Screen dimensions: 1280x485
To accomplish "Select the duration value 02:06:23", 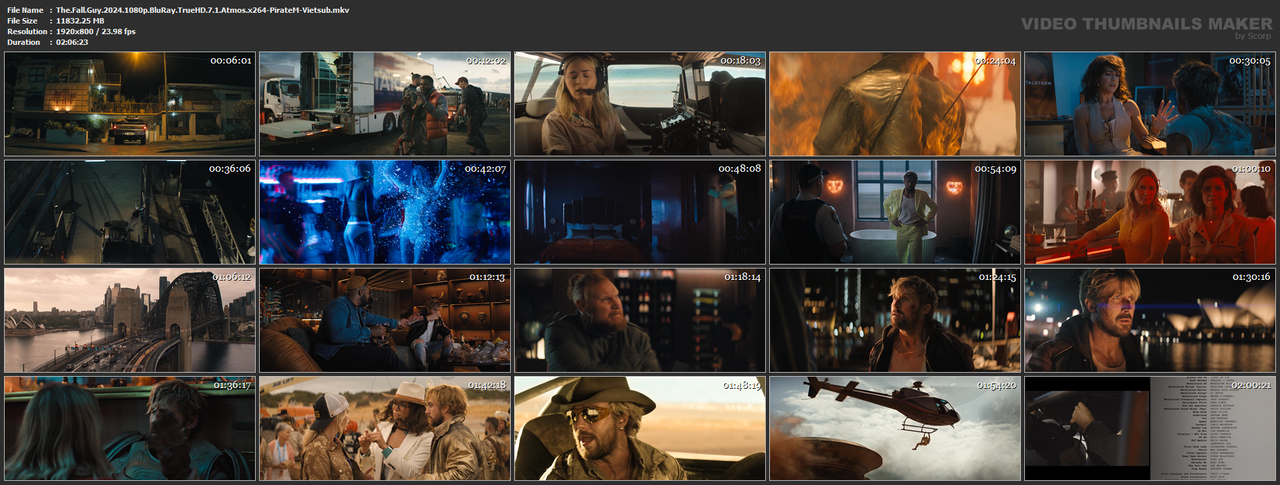I will [73, 42].
